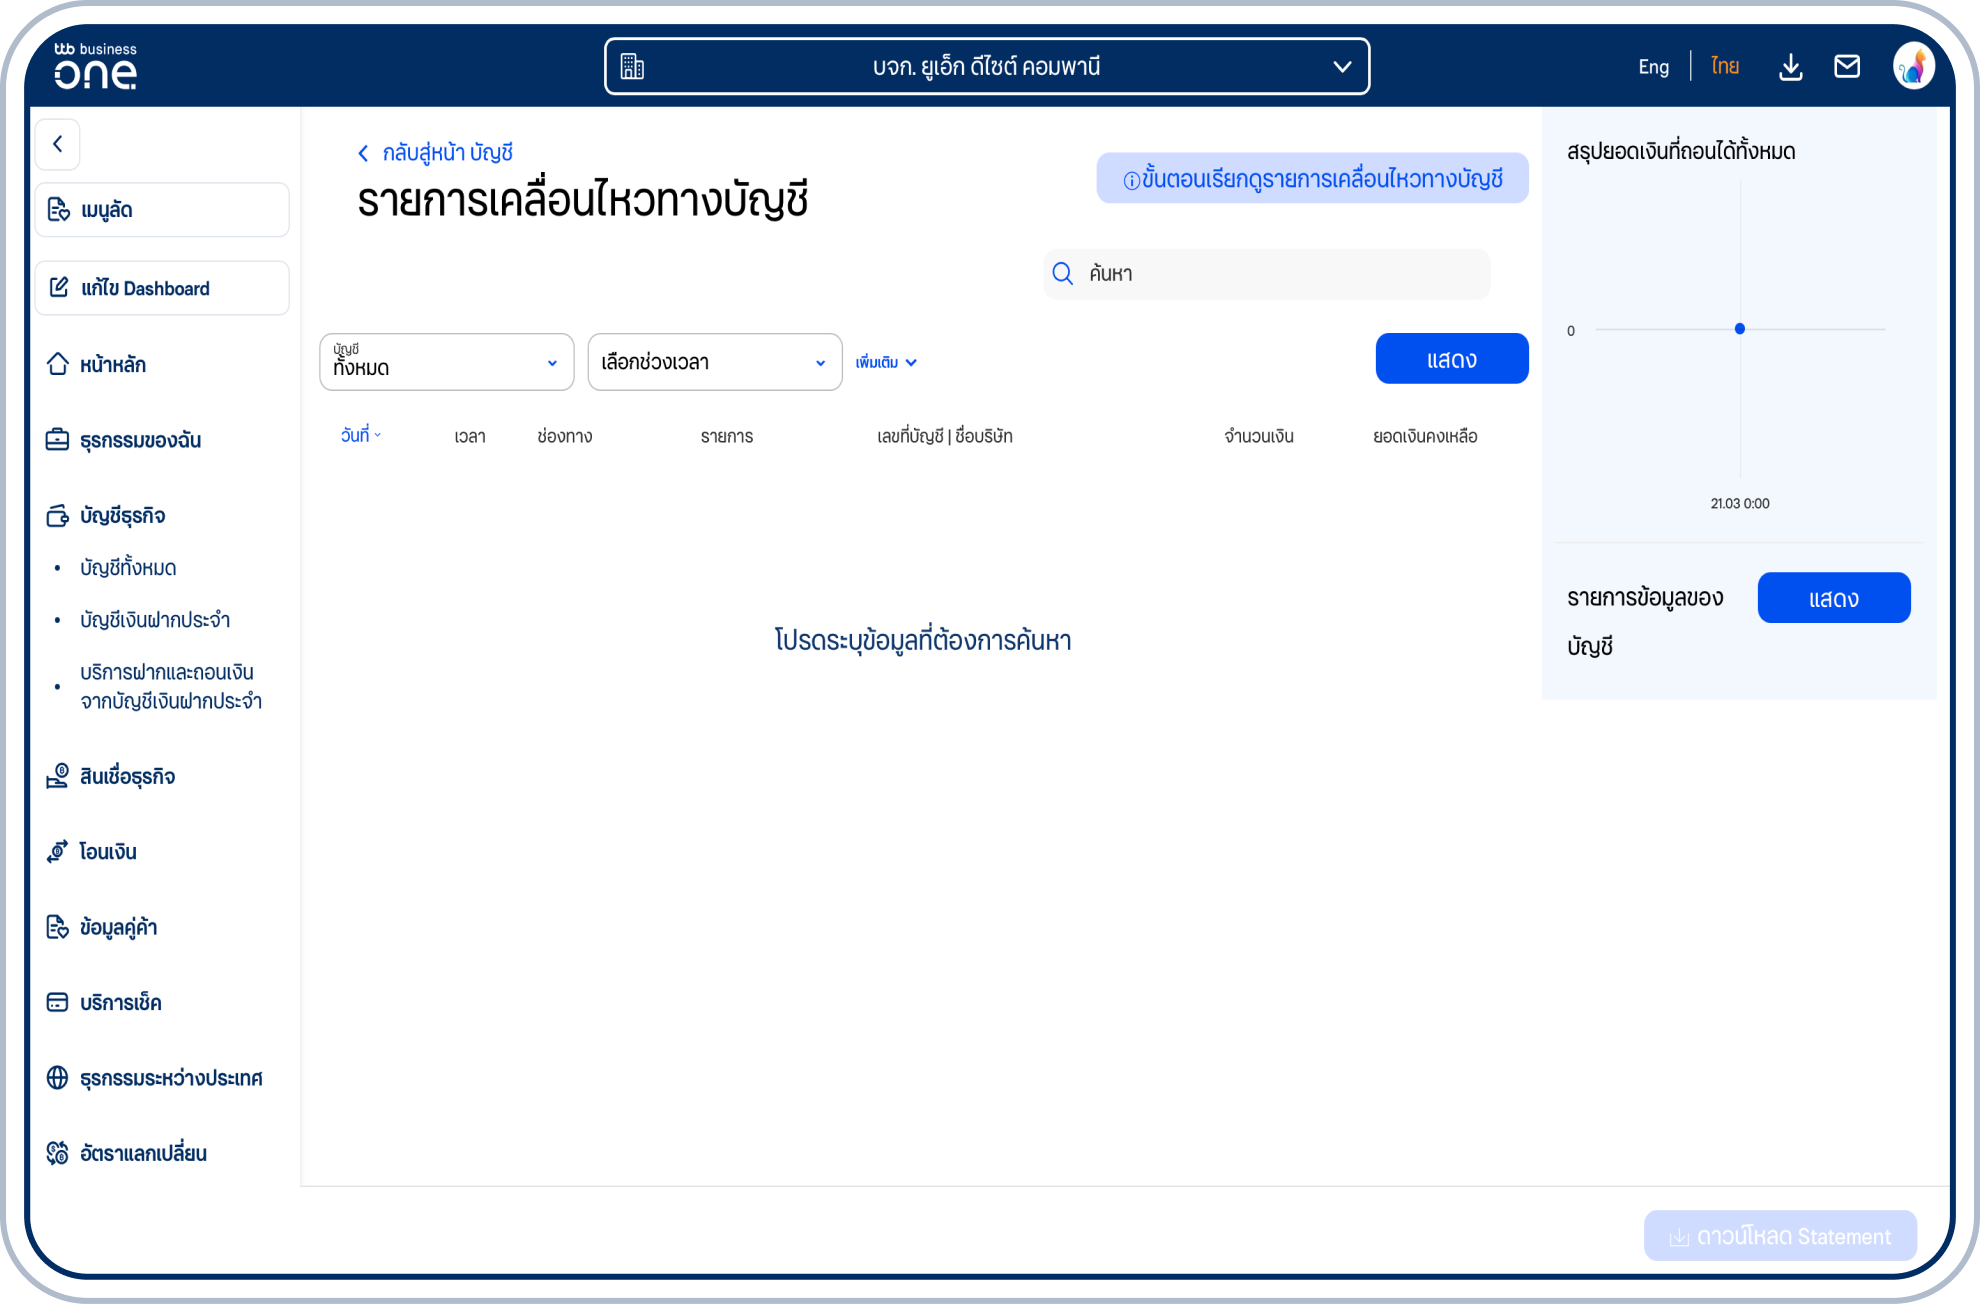Image resolution: width=1980 pixels, height=1304 pixels.
Task: Open โอนเงิน transfer menu item
Action: click(108, 852)
